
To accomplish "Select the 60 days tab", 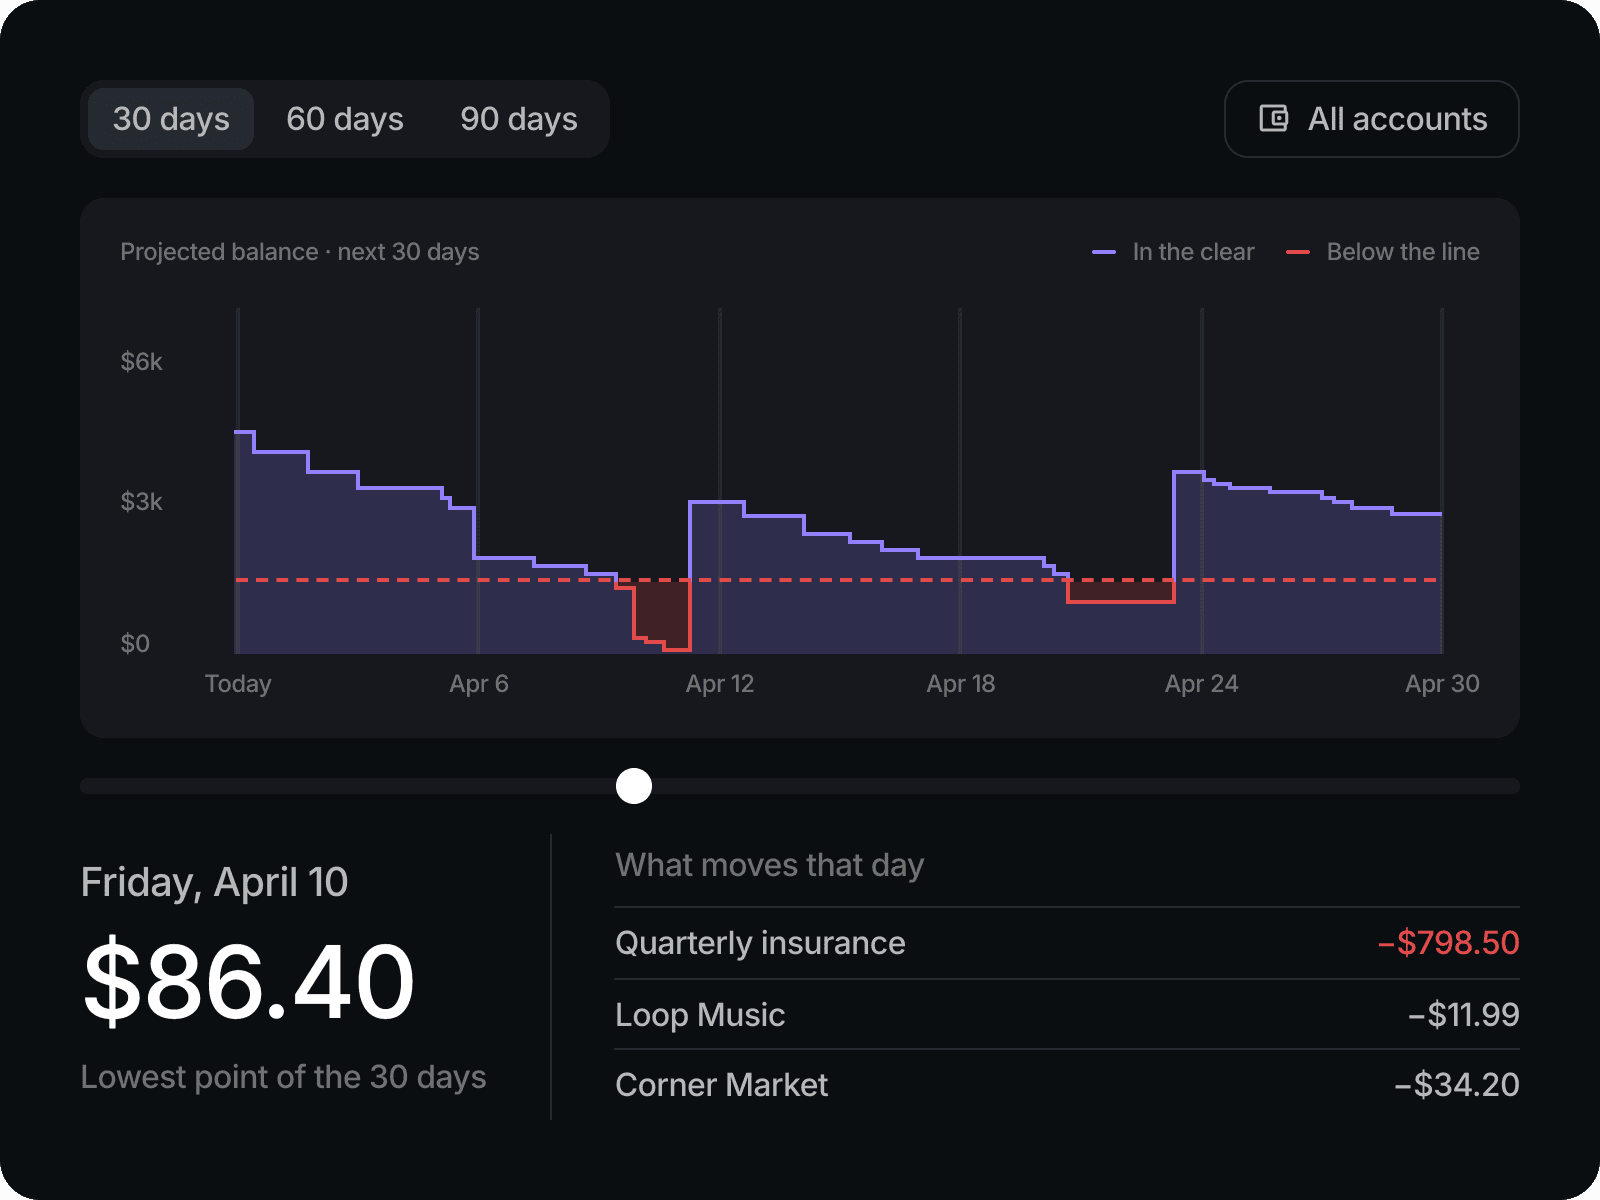I will [345, 119].
